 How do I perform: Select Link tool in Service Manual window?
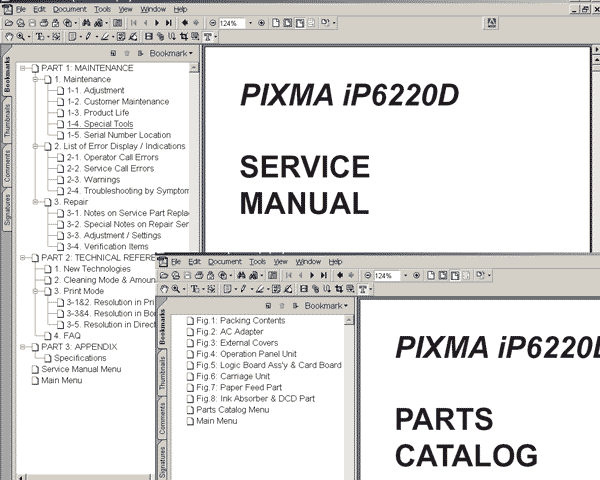pos(160,37)
